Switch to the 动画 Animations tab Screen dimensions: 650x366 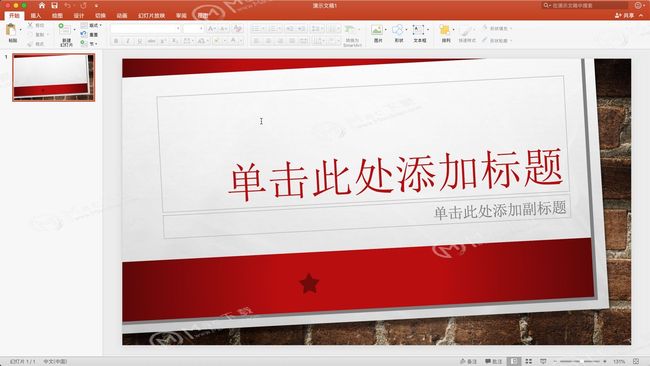(122, 15)
